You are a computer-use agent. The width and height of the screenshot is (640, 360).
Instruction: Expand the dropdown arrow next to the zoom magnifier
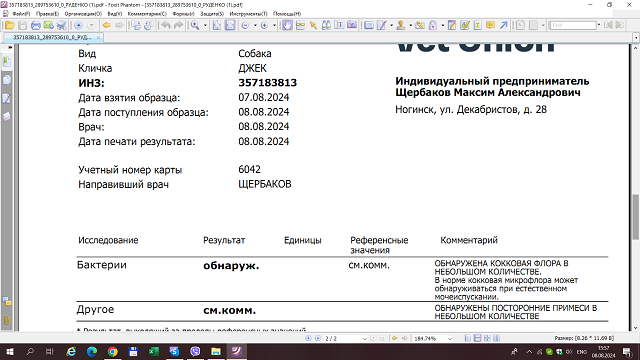205,25
